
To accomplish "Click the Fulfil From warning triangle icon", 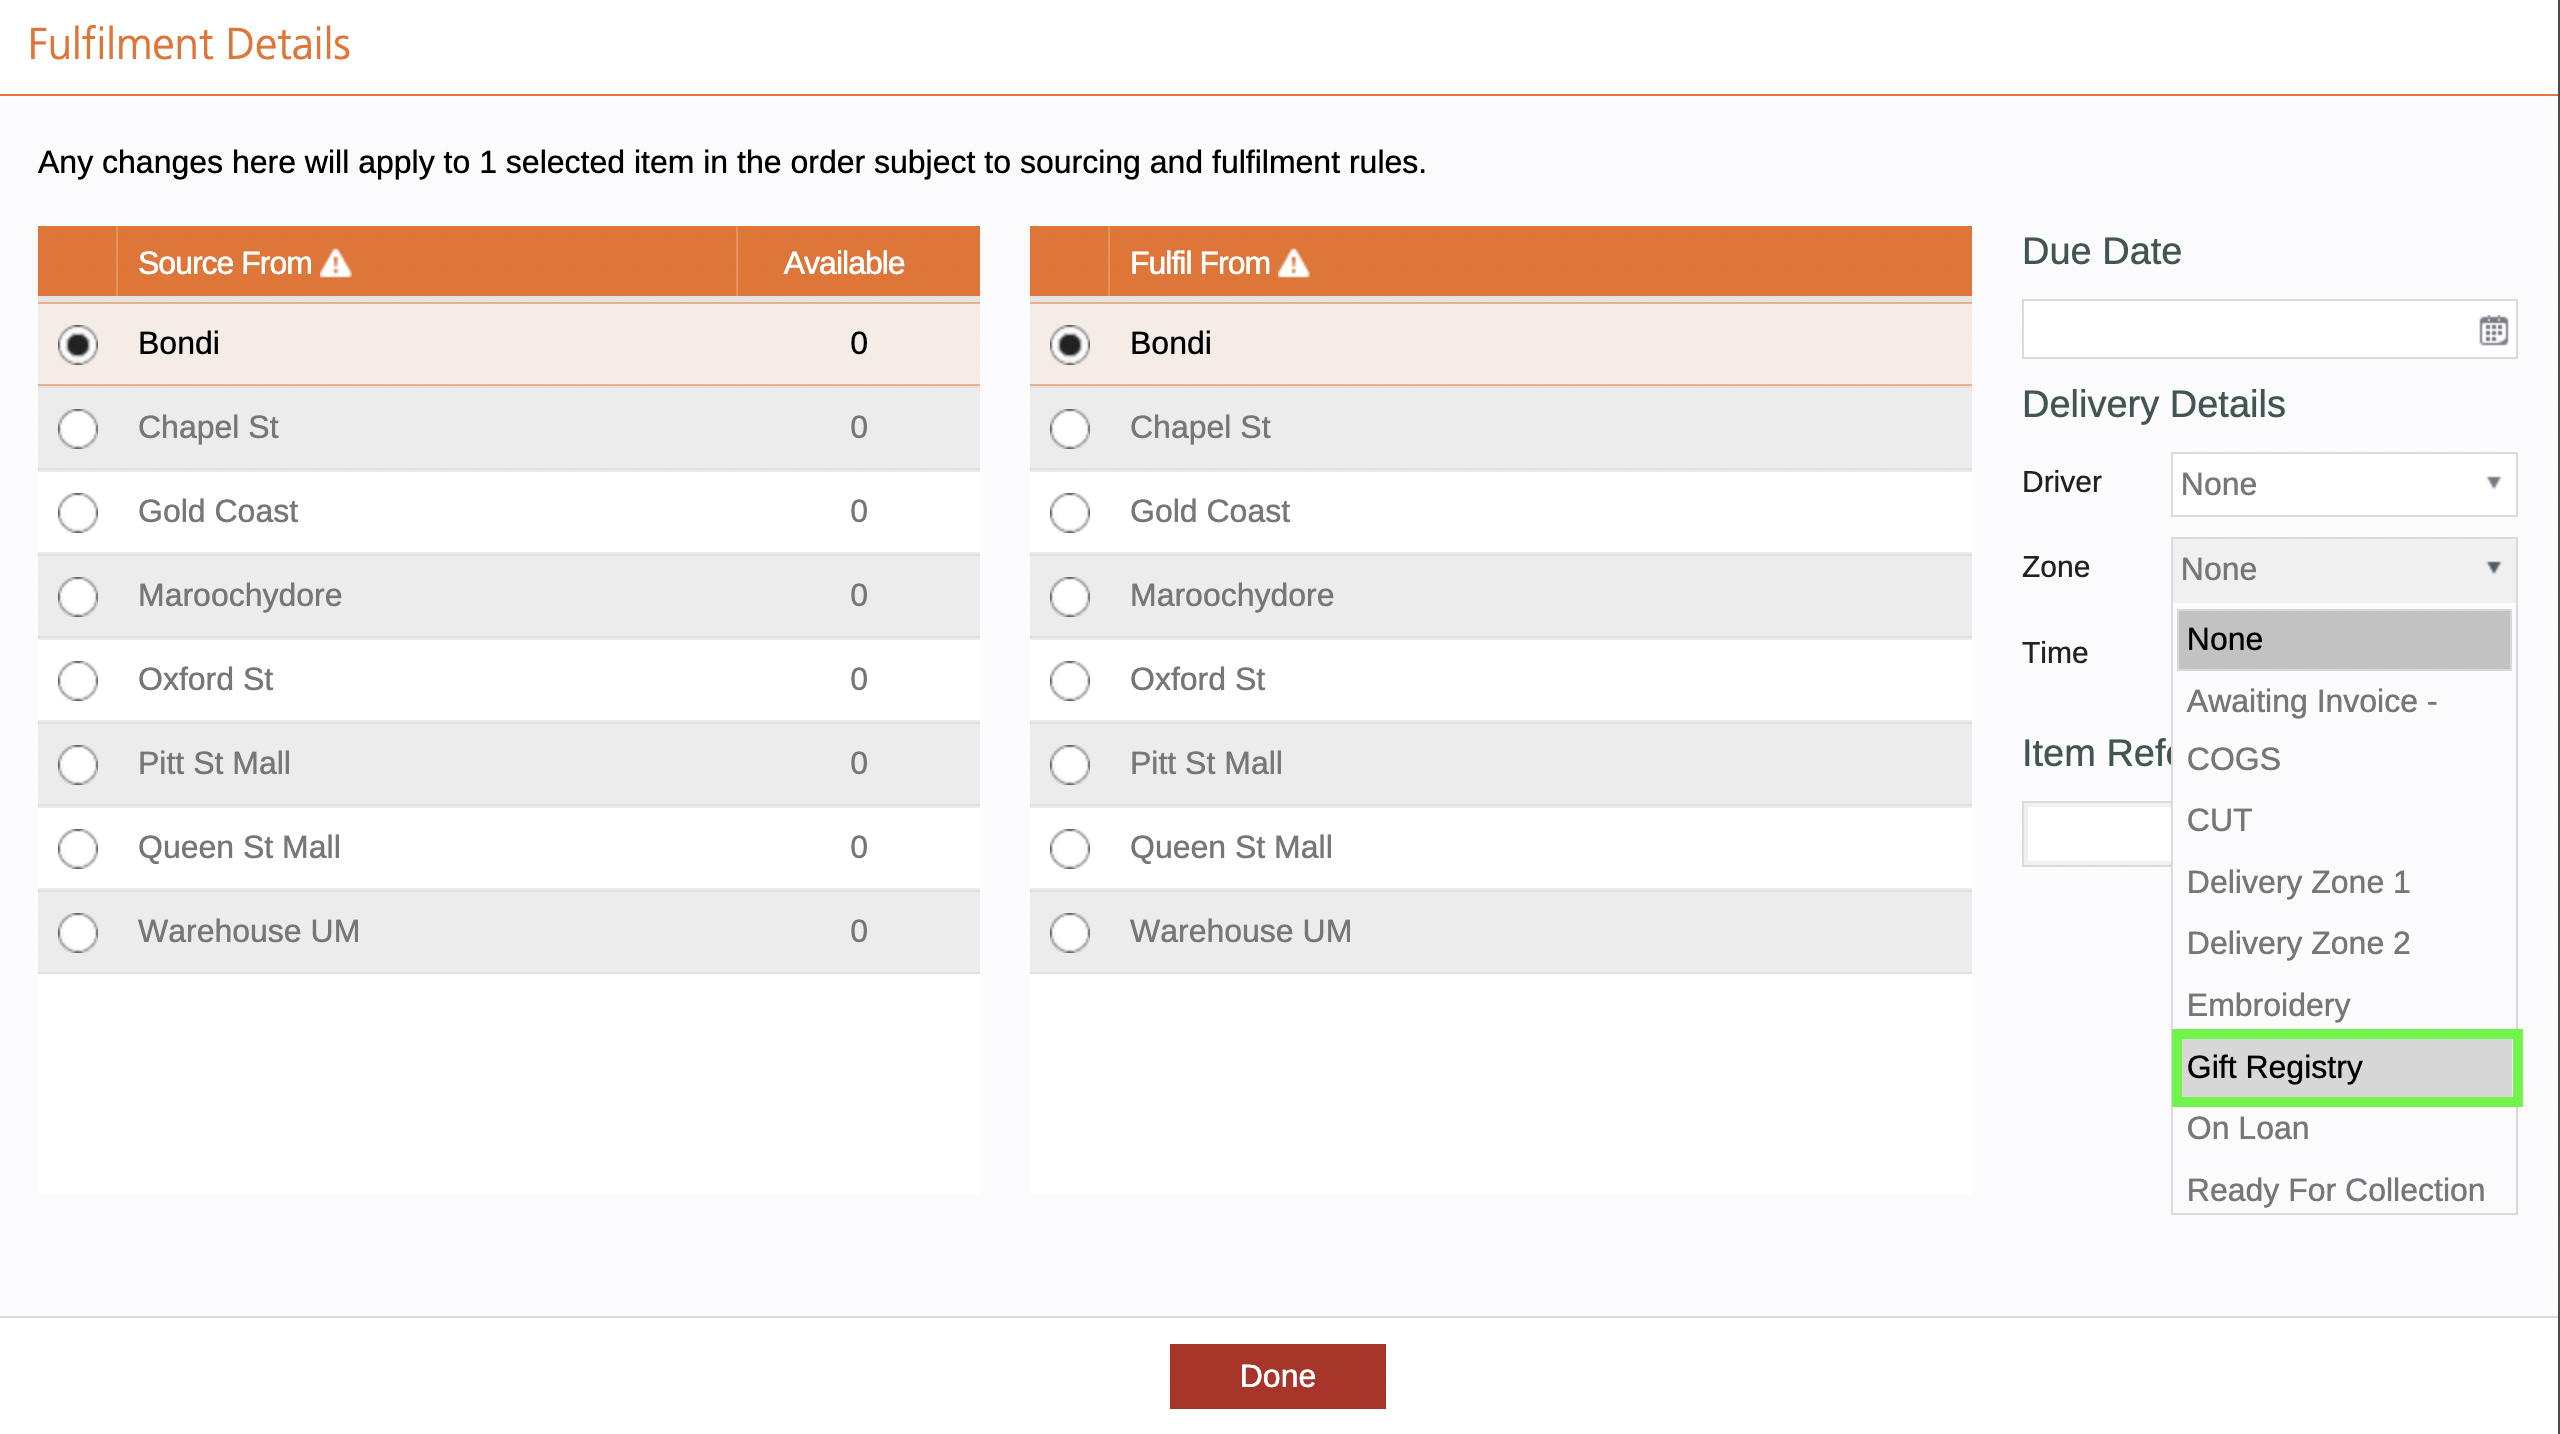I will click(1294, 263).
